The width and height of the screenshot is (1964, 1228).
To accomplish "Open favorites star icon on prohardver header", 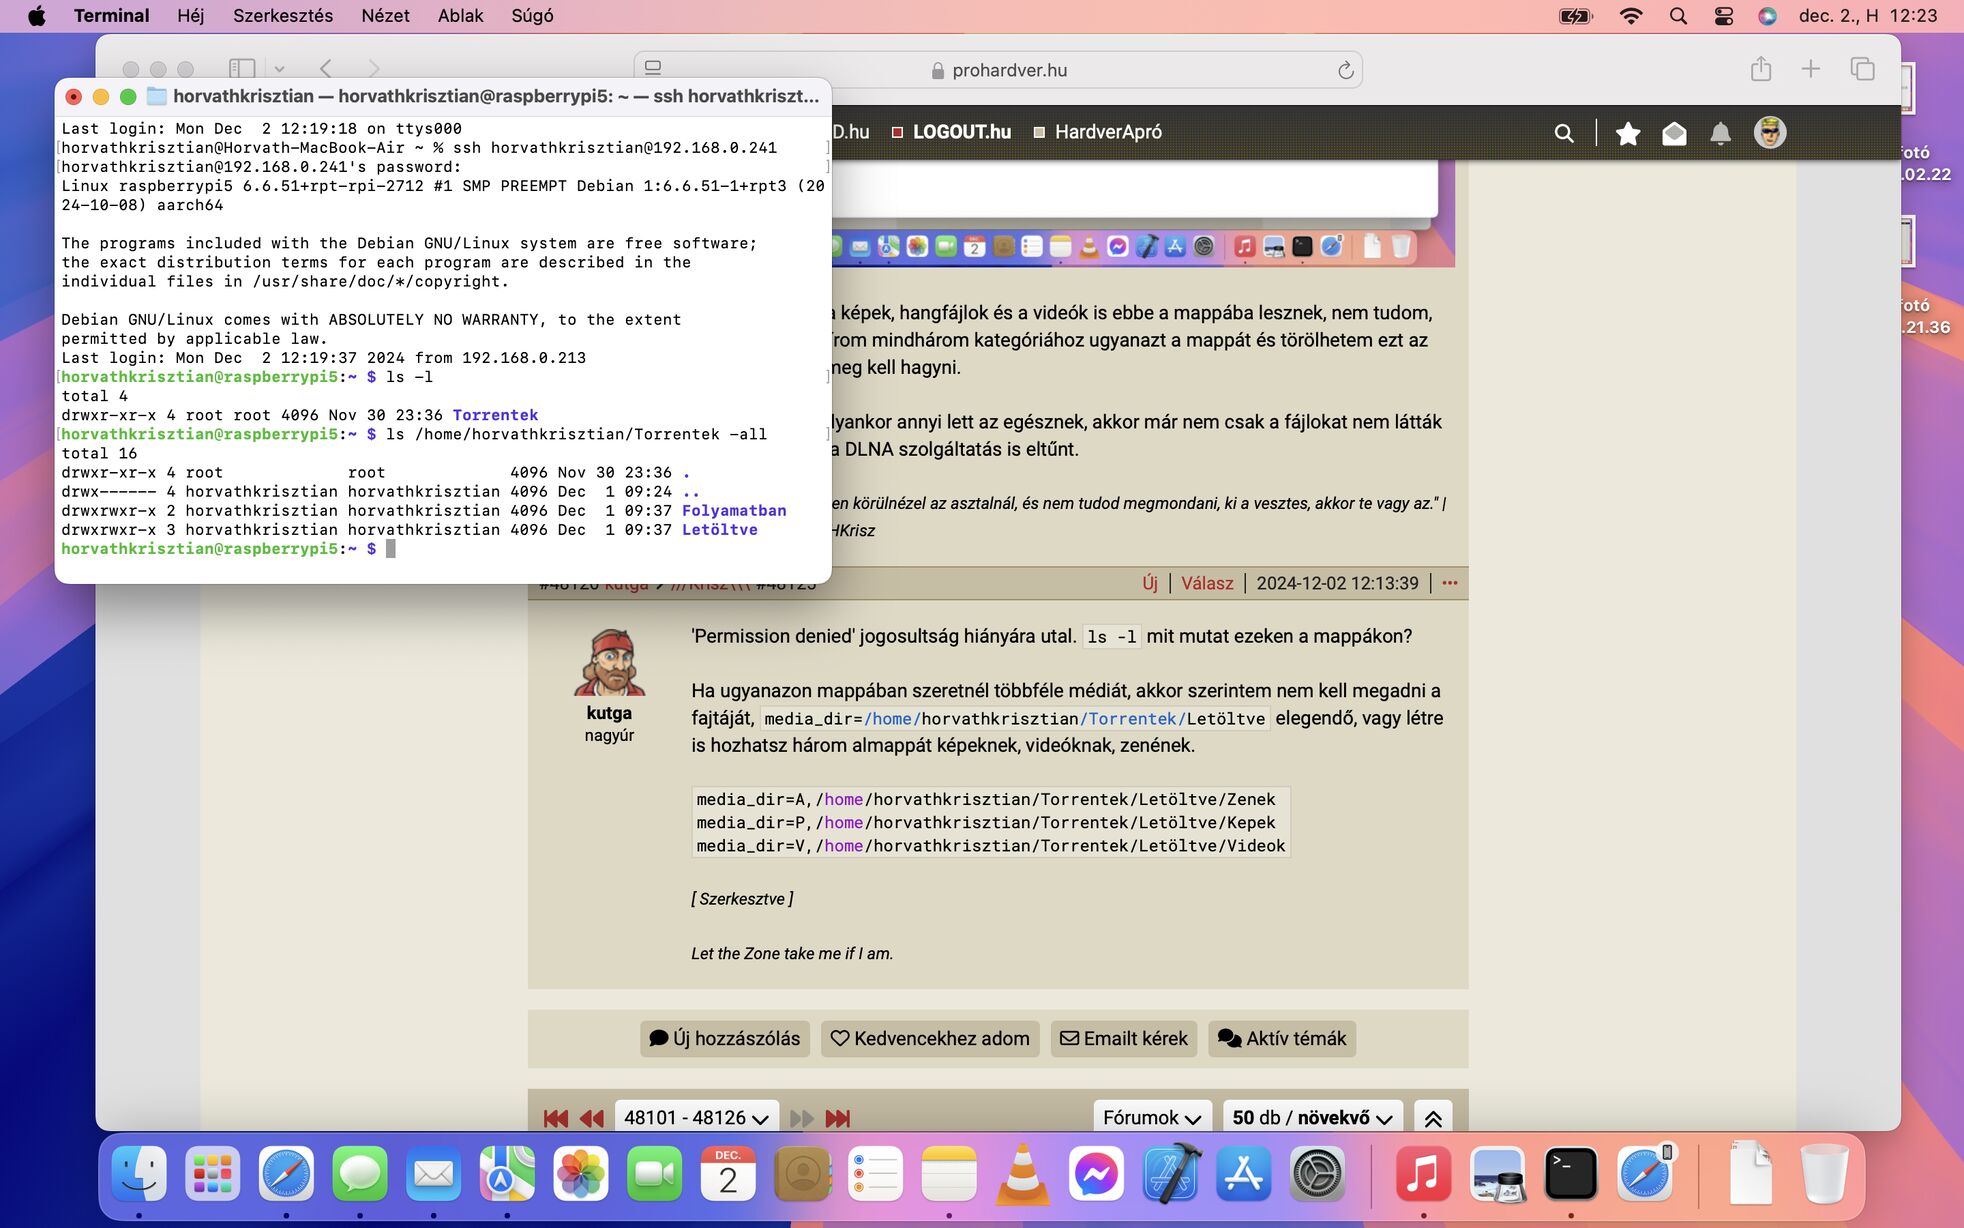I will 1628,133.
